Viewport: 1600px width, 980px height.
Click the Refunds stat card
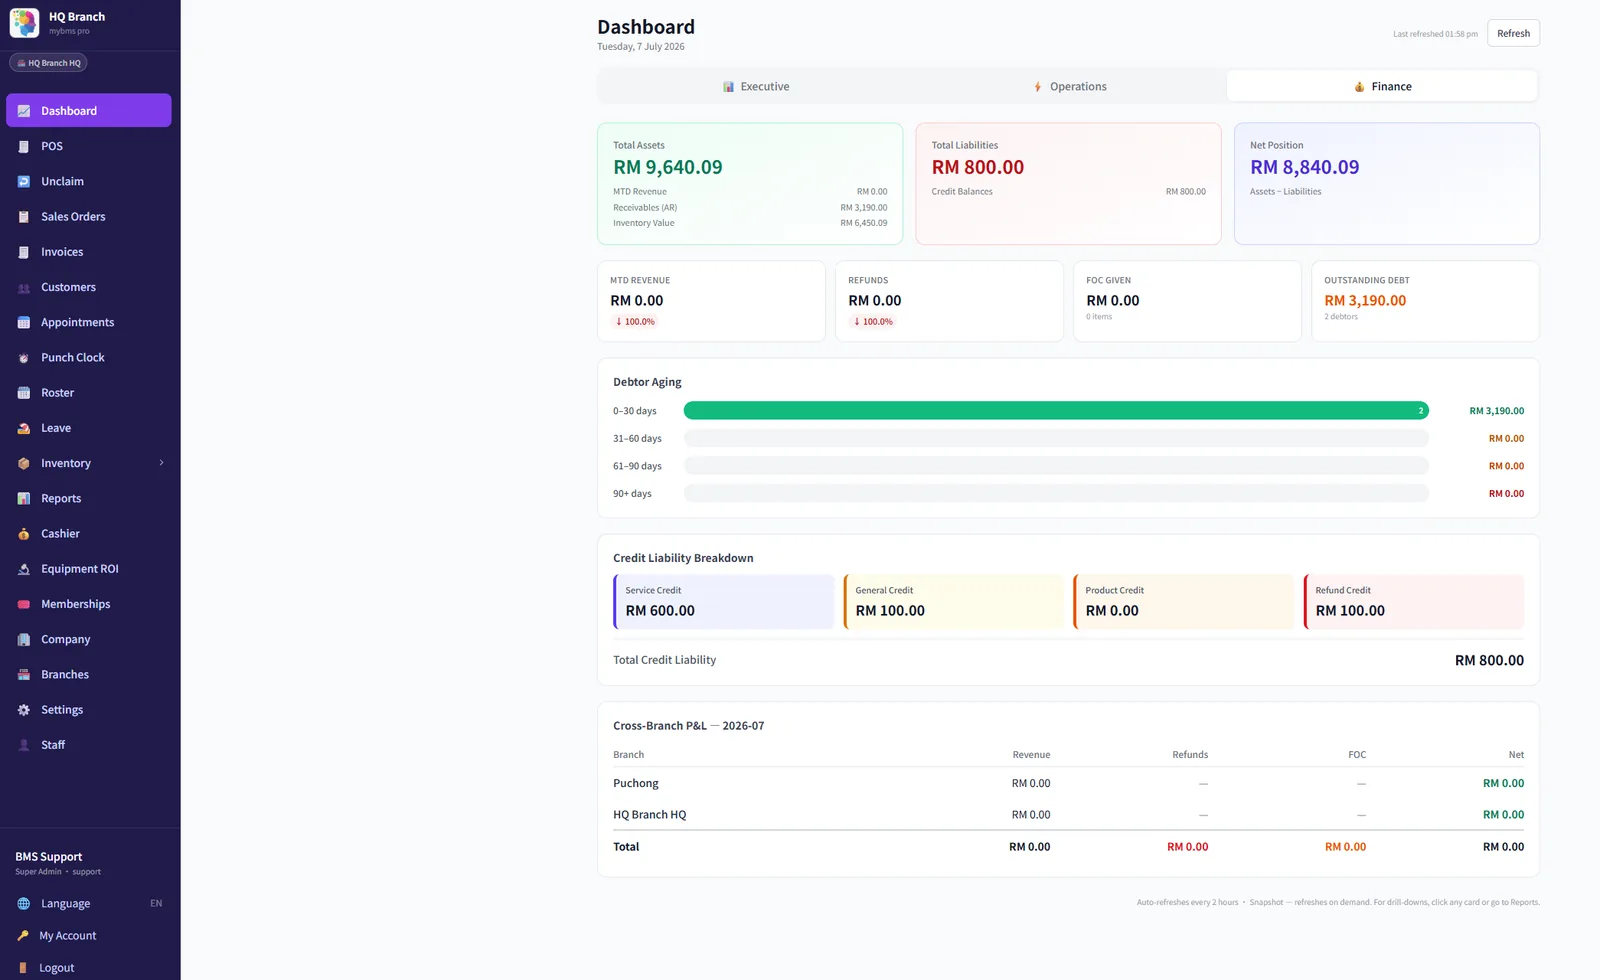949,301
